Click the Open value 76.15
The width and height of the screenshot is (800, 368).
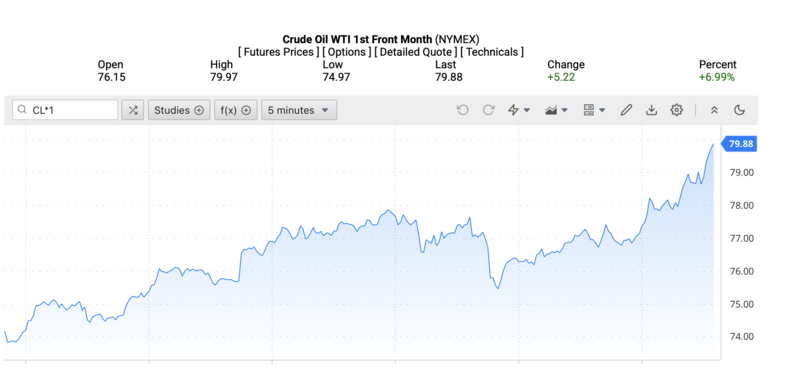tap(111, 78)
